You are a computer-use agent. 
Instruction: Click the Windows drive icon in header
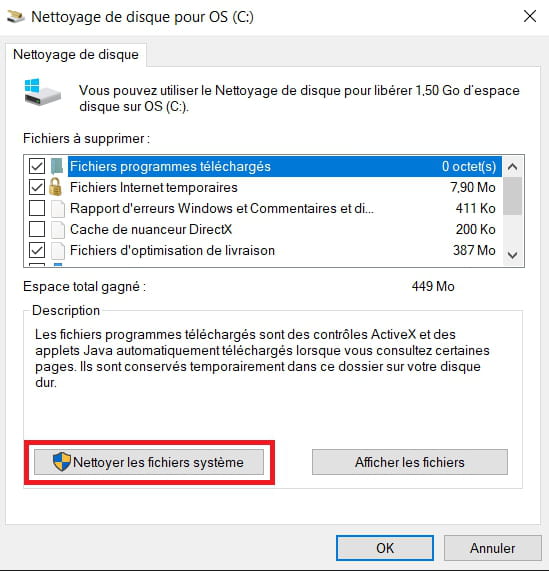pyautogui.click(x=42, y=92)
